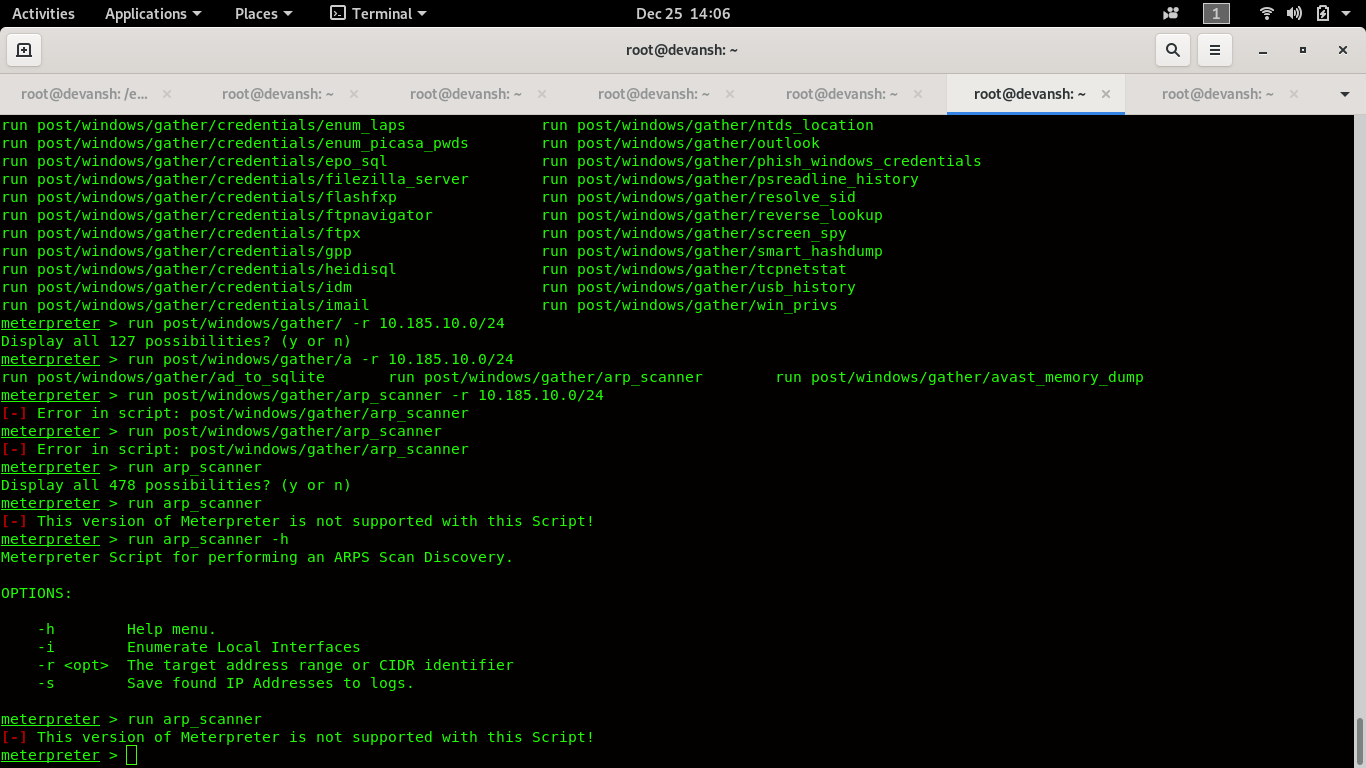This screenshot has width=1366, height=768.
Task: Click the battery icon in the top bar
Action: (1322, 13)
